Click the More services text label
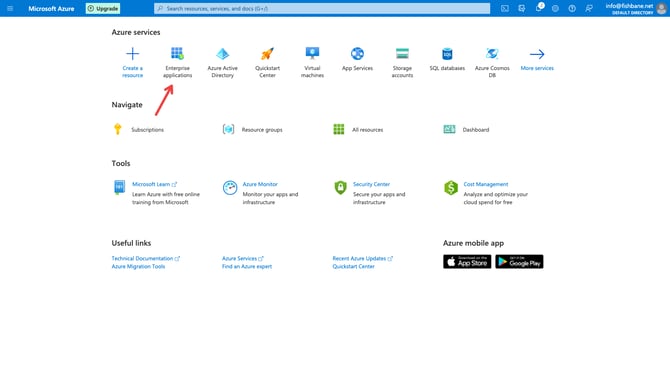Viewport: 670px width, 371px height. [537, 68]
